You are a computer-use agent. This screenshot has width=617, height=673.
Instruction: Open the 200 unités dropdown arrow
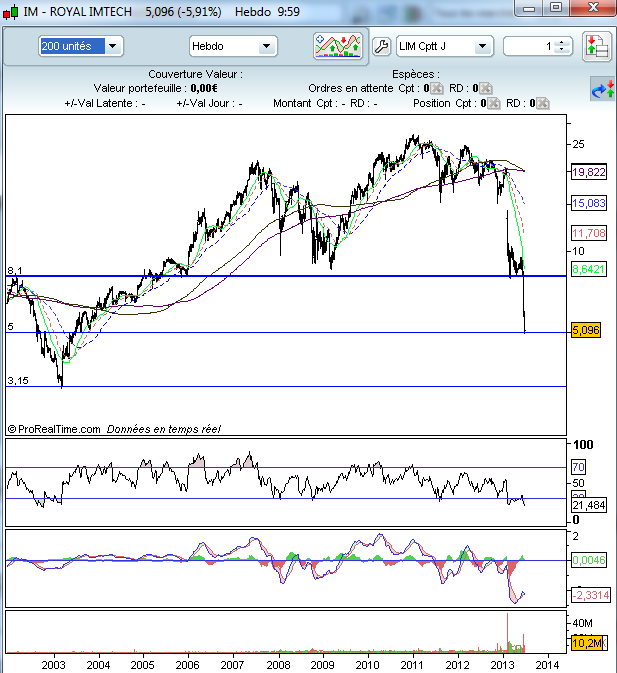pos(113,46)
